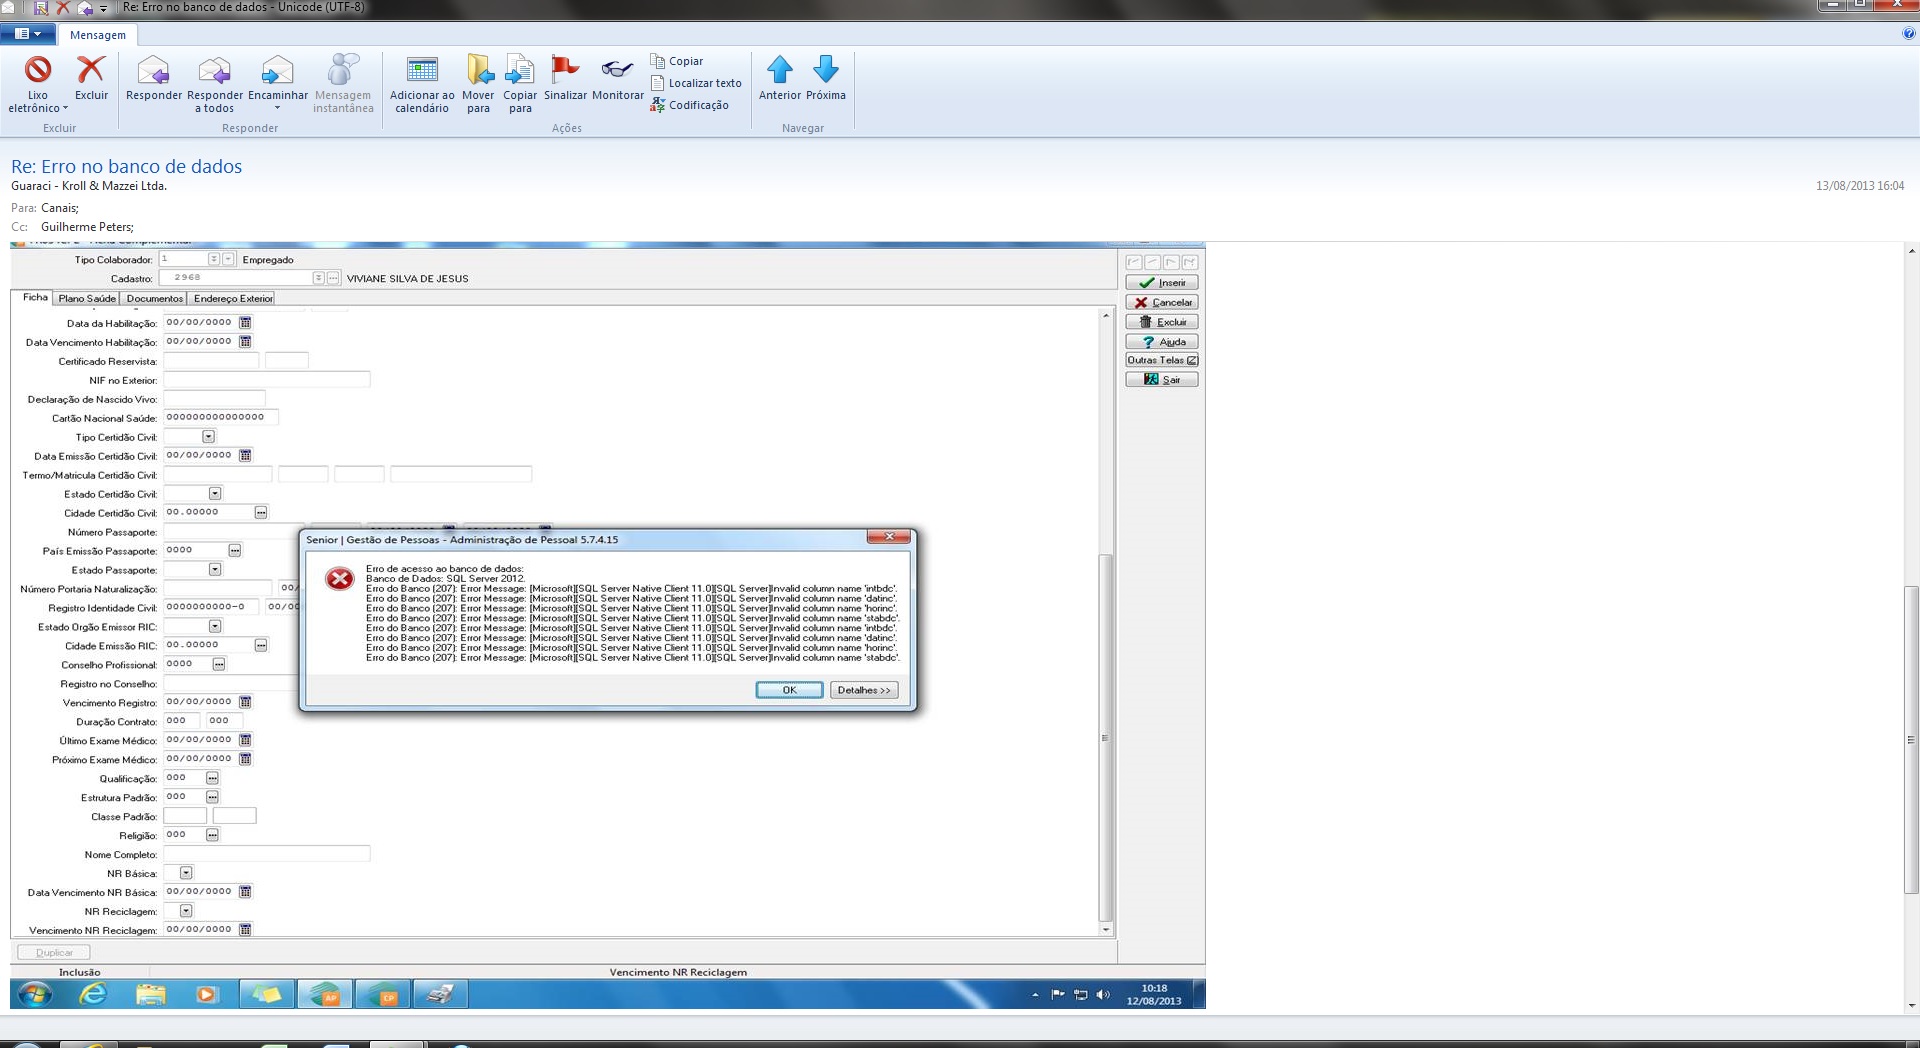
Task: Forward the email with Encaminhar
Action: [x=277, y=70]
